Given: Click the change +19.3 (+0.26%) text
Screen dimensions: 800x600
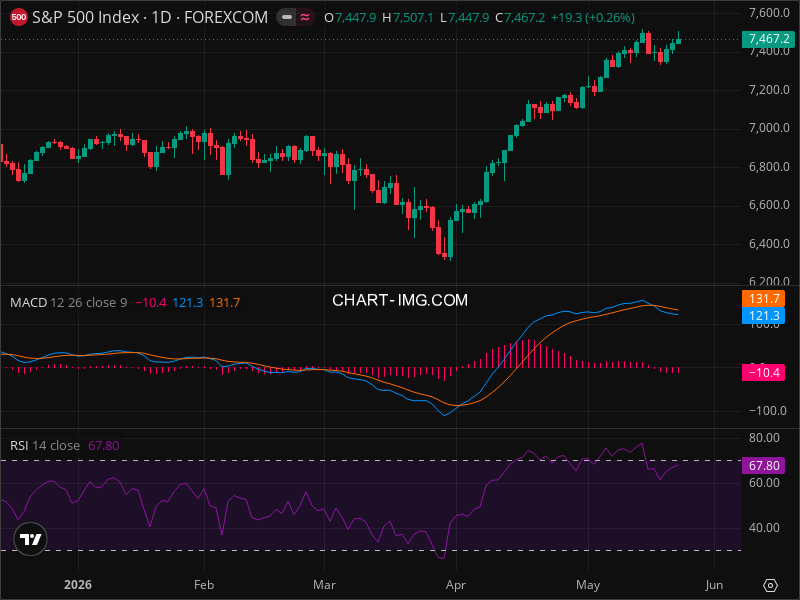Looking at the screenshot, I should [x=593, y=18].
